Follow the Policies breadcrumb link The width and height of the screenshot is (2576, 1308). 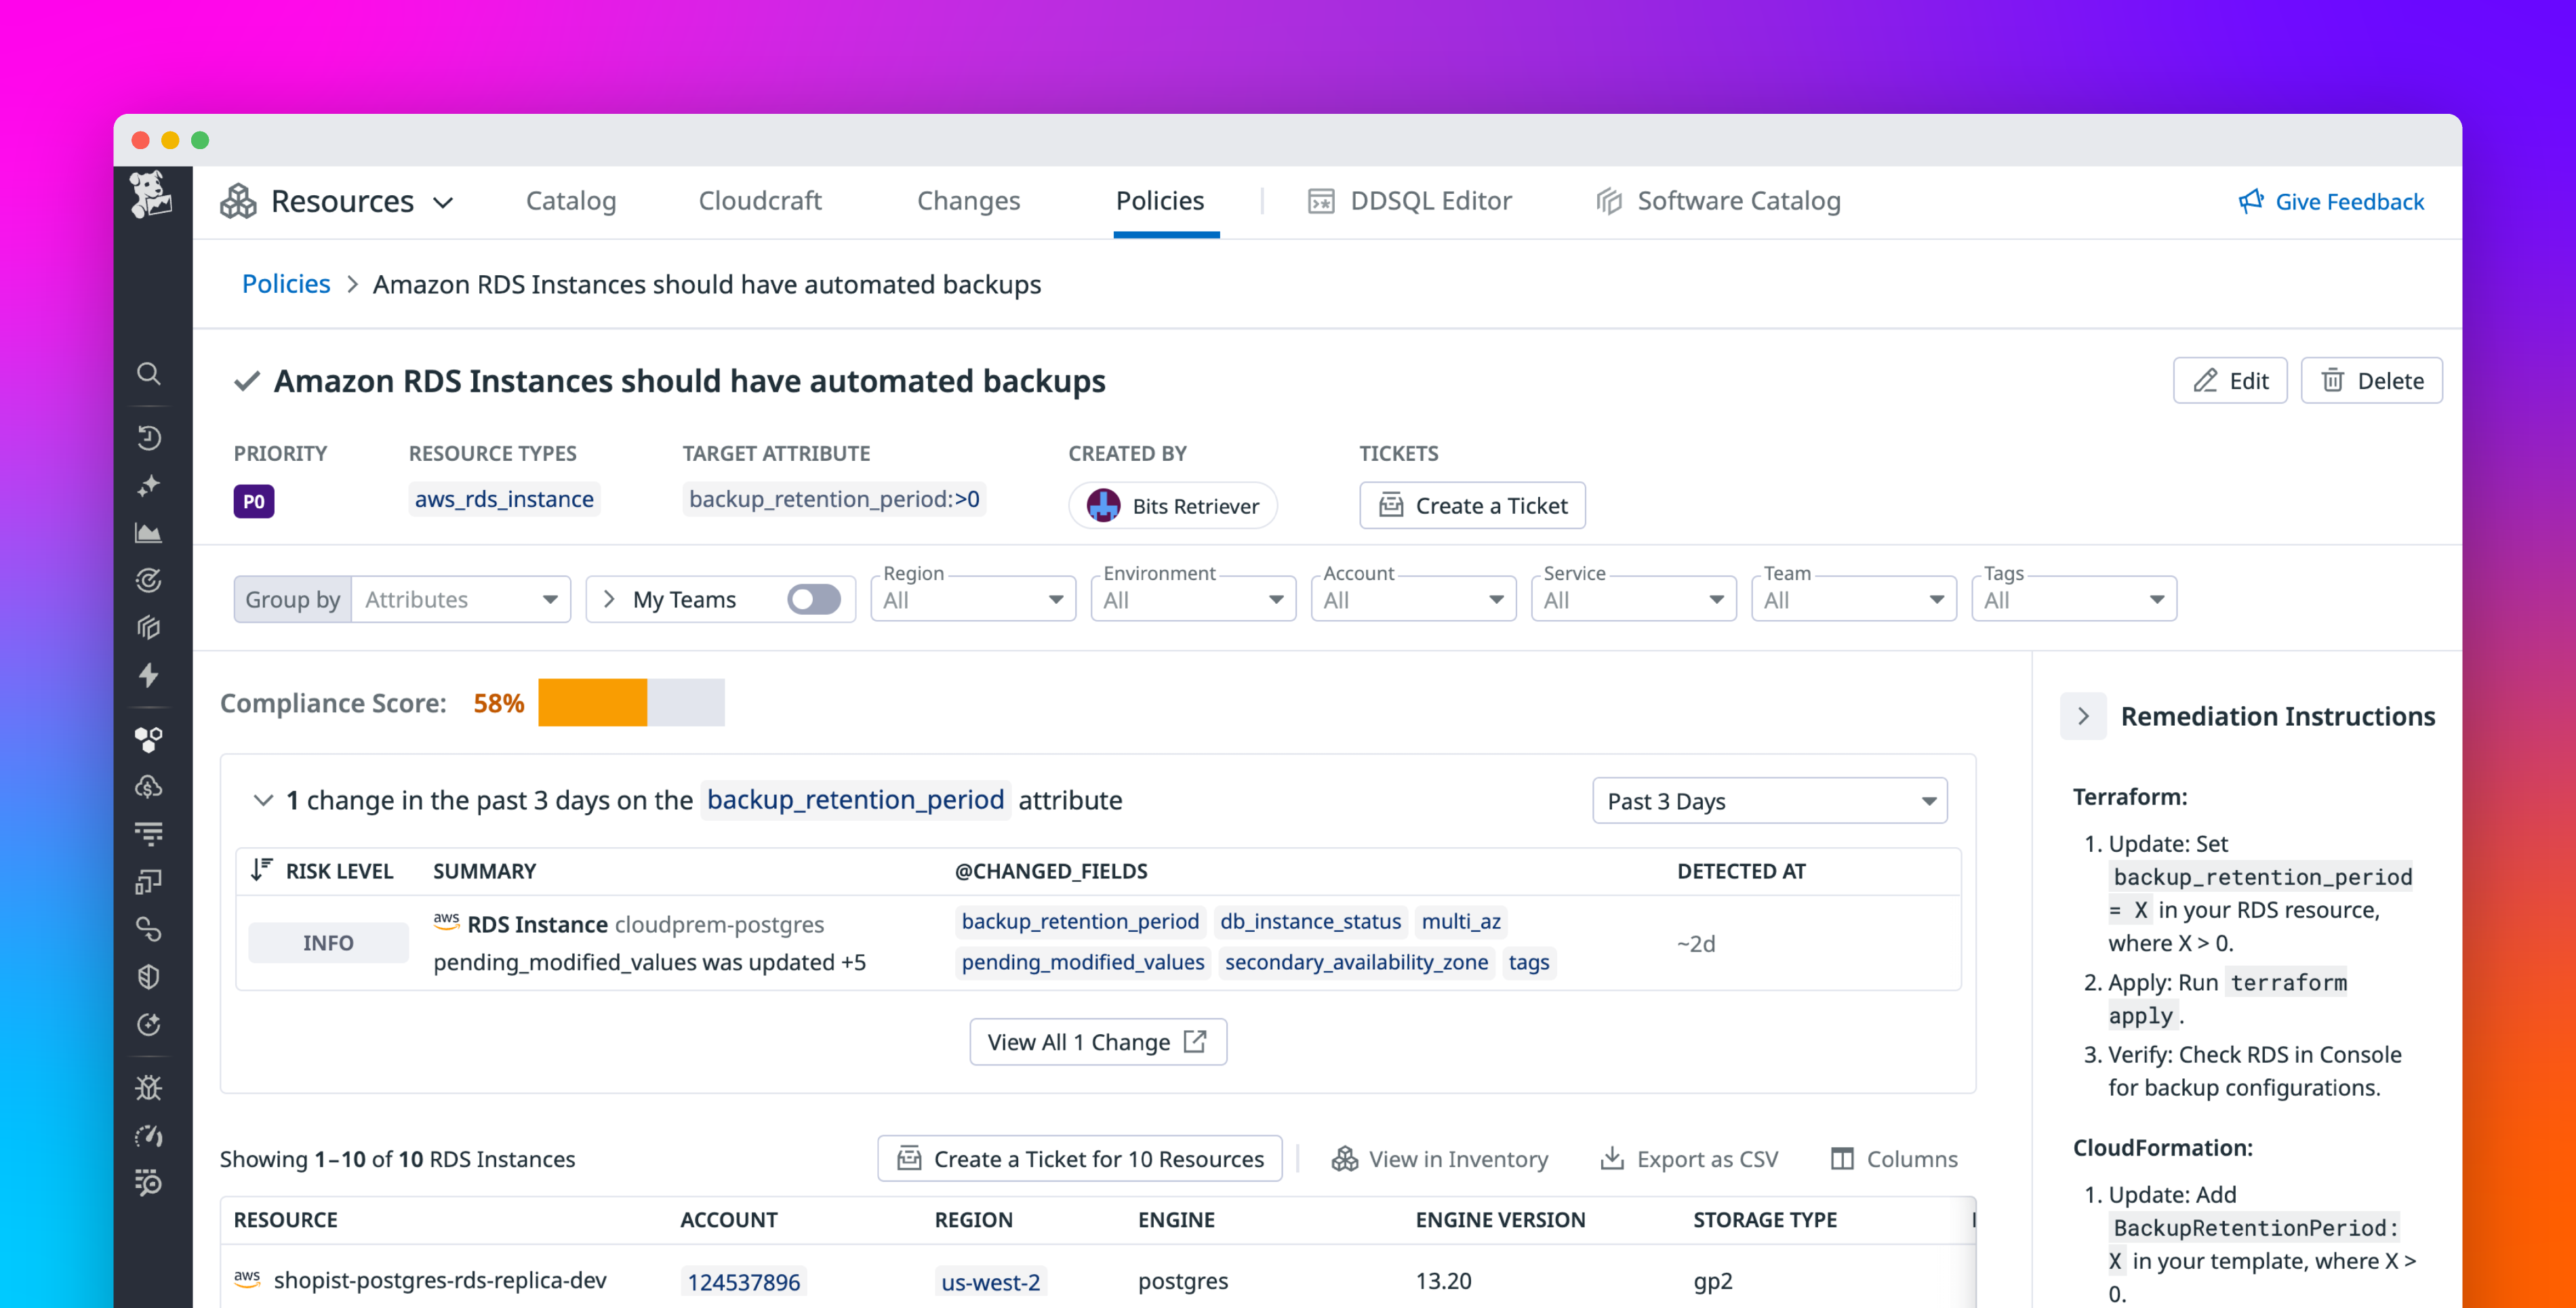pyautogui.click(x=285, y=283)
